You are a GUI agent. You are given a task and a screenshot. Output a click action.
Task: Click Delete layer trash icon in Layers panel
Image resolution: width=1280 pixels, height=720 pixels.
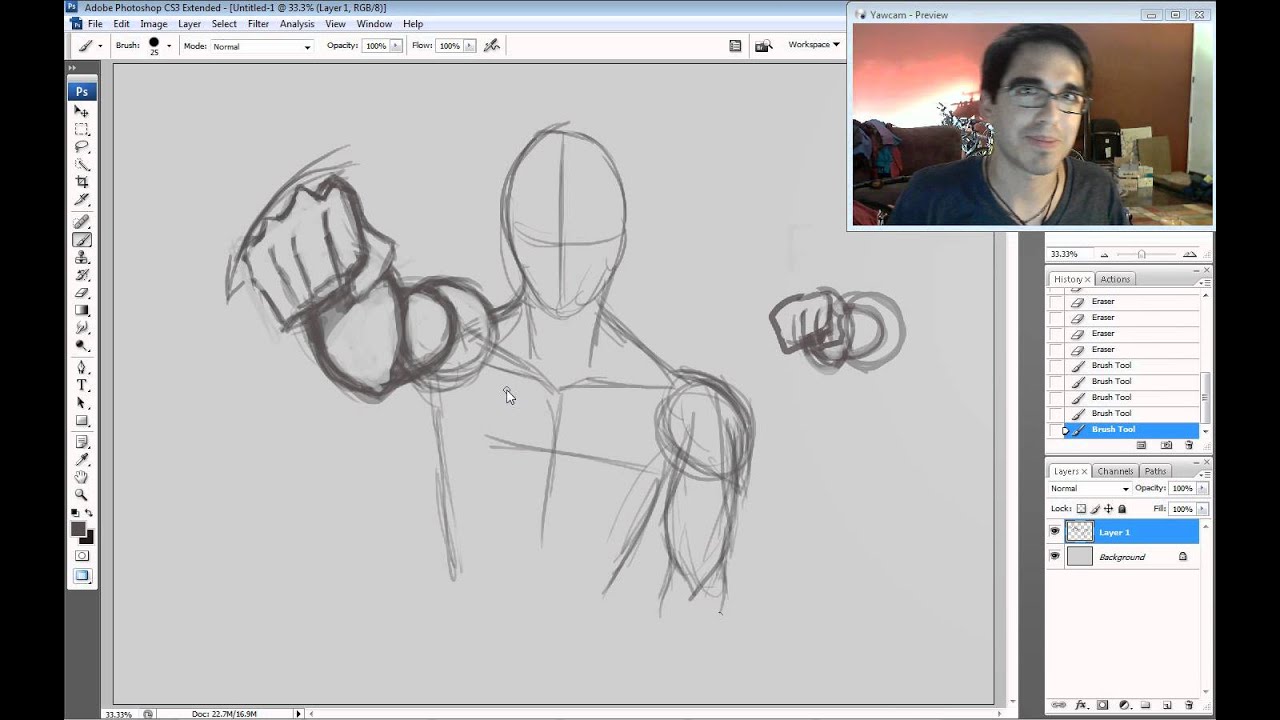pos(1189,705)
